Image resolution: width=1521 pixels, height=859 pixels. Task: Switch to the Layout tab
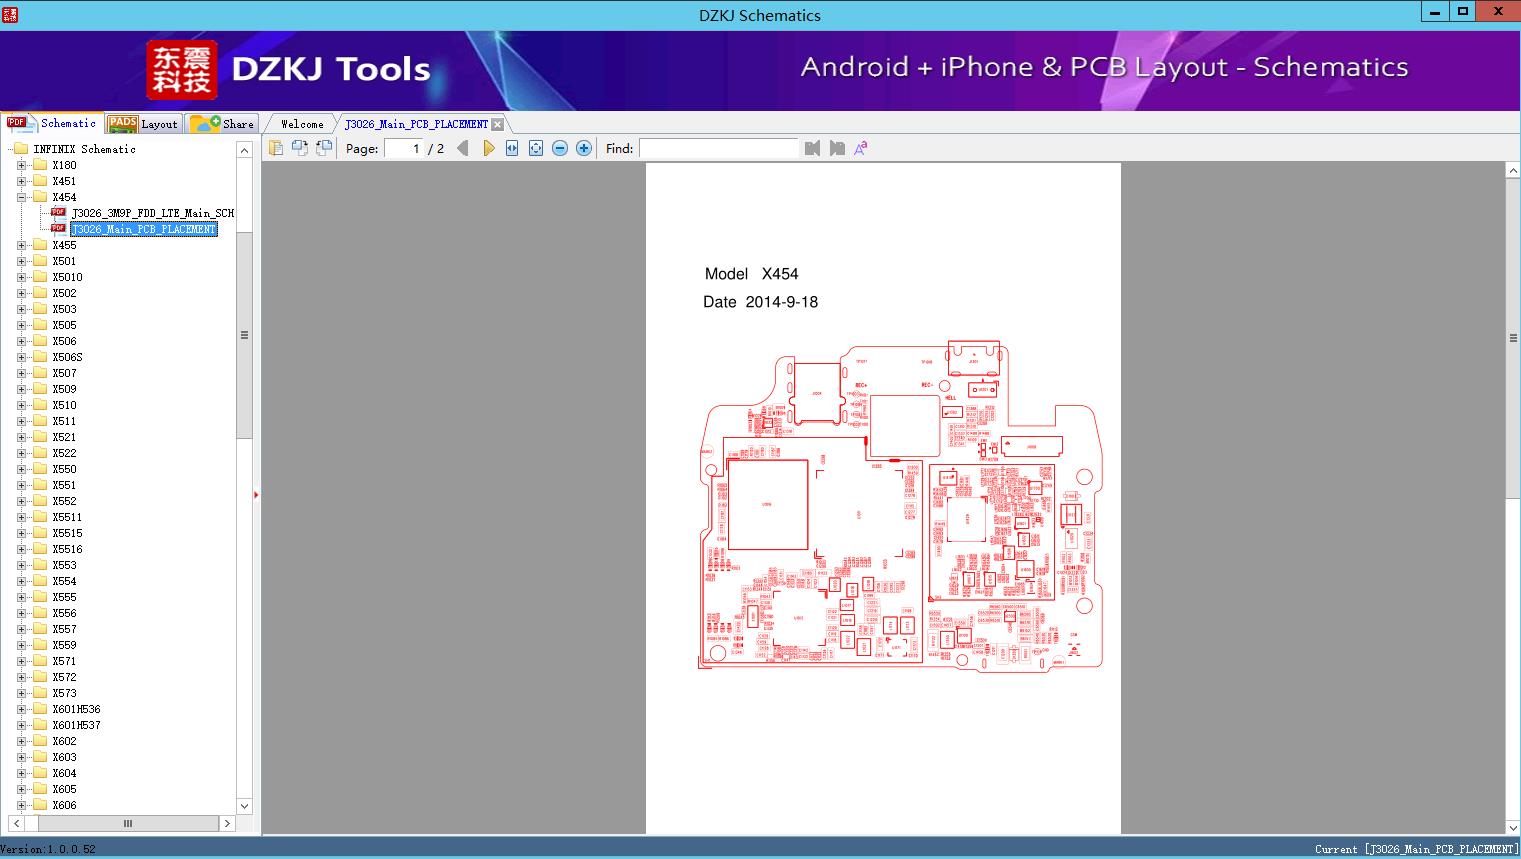coord(145,124)
